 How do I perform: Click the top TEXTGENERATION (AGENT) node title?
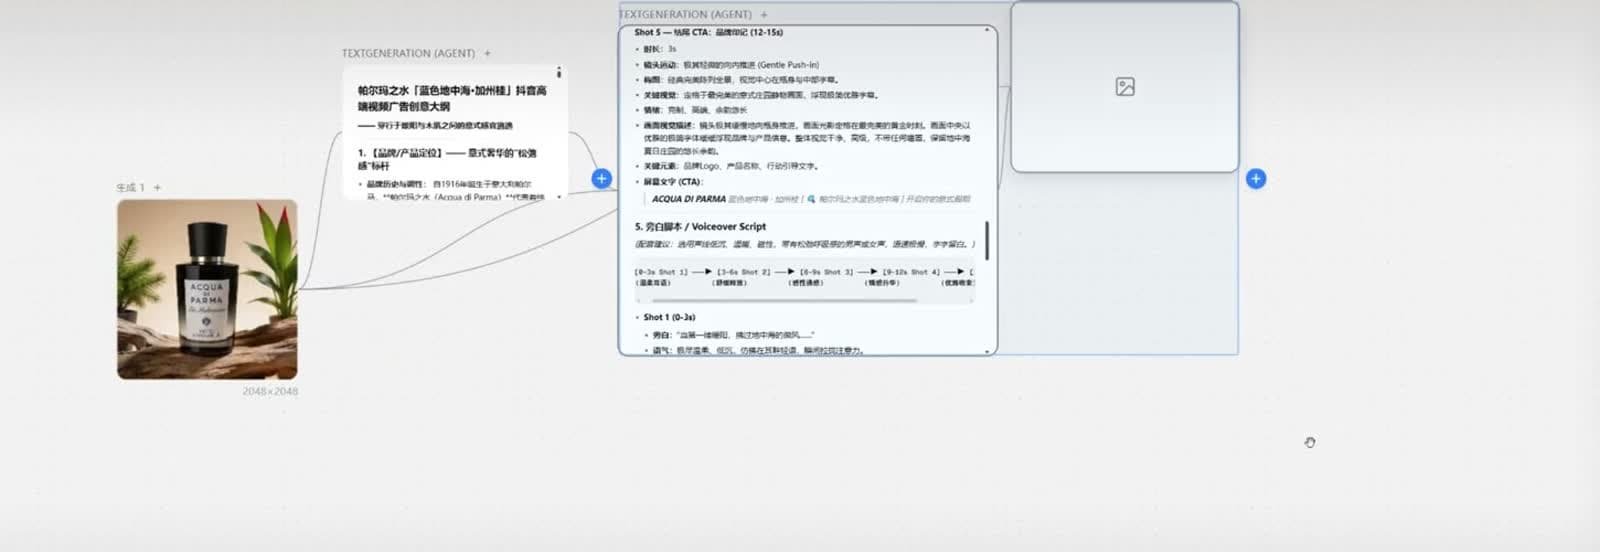[x=685, y=14]
